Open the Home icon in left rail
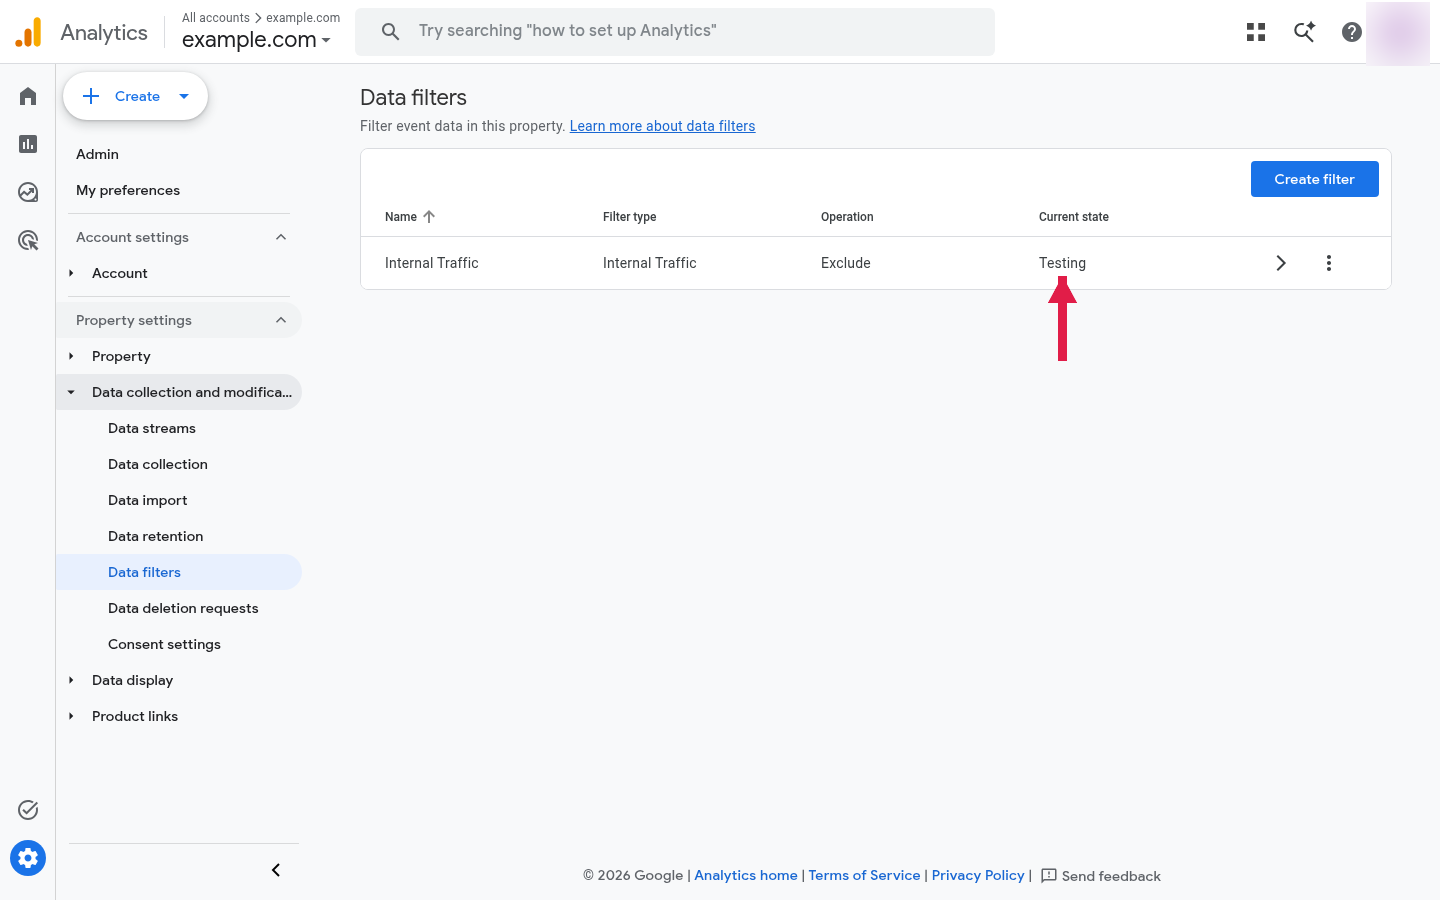This screenshot has height=900, width=1440. coord(28,96)
